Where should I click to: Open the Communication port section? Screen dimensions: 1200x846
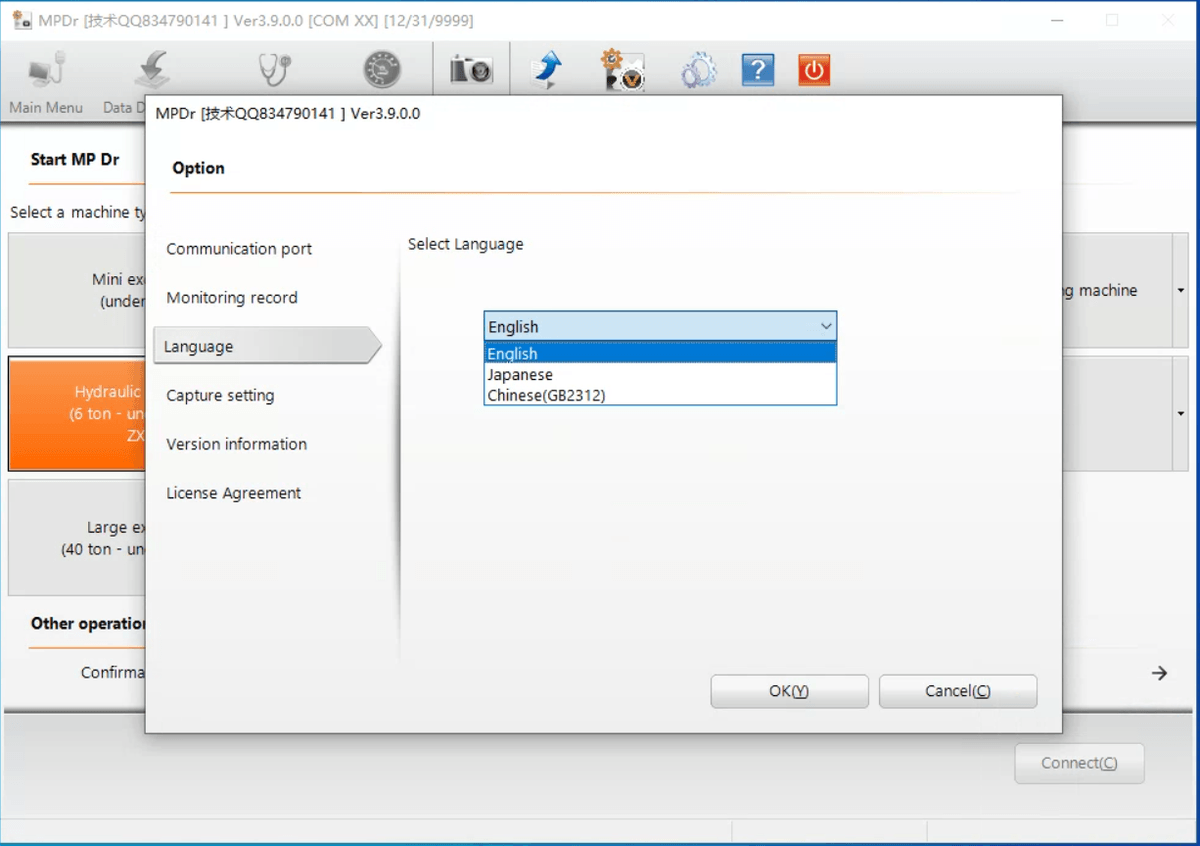click(239, 249)
